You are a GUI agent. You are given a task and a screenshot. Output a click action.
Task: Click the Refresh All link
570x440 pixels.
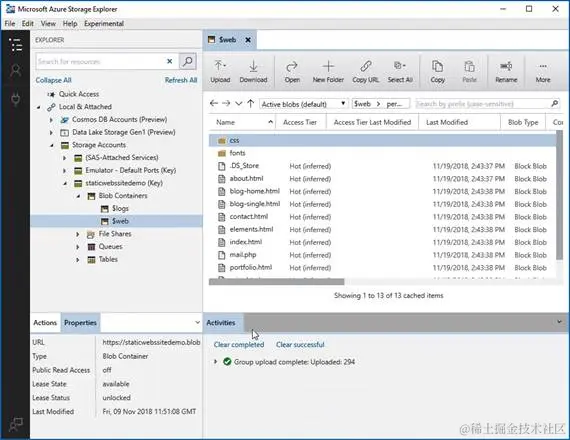pyautogui.click(x=181, y=80)
